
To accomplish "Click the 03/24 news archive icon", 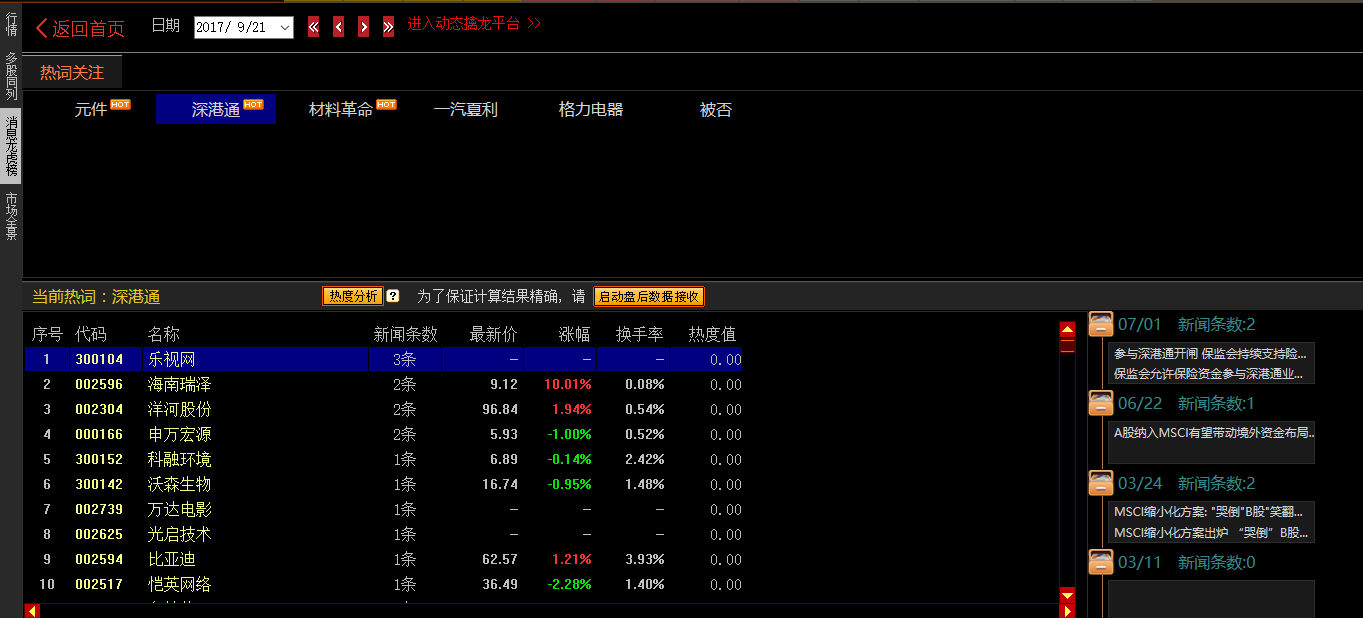I will coord(1100,483).
